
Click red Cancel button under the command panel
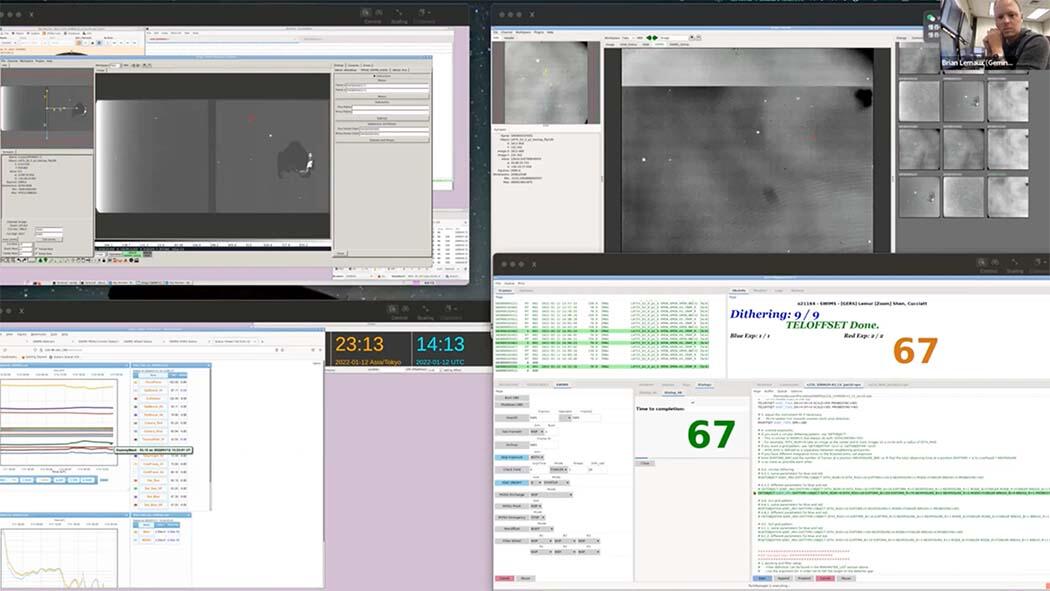pyautogui.click(x=504, y=578)
